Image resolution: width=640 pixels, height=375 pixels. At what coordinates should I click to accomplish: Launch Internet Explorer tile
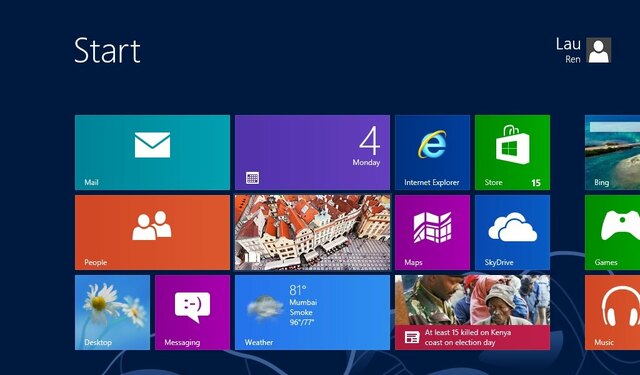click(x=432, y=152)
